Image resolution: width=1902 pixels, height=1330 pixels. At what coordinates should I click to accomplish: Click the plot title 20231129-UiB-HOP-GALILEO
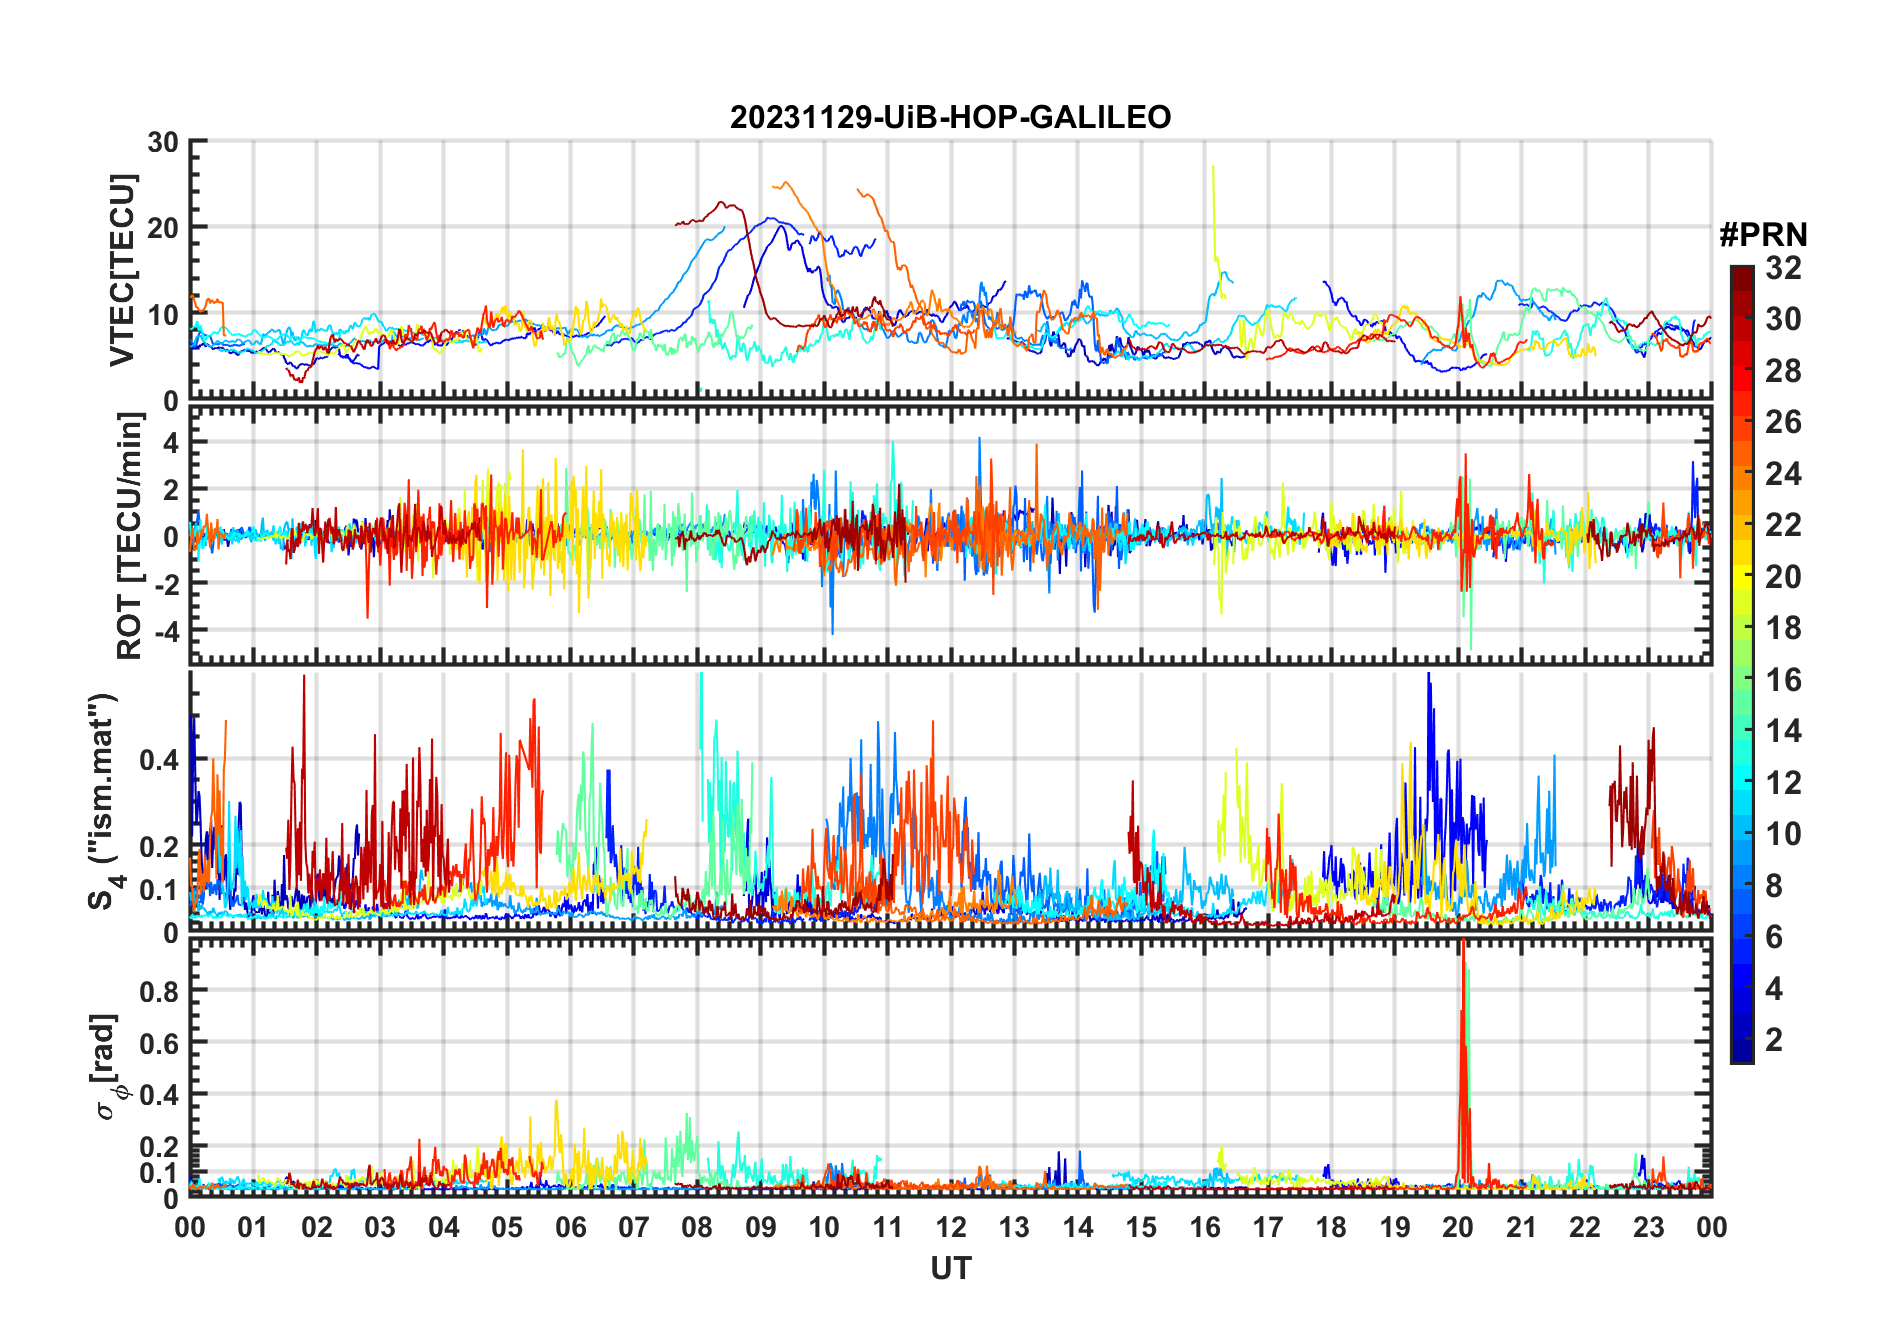tap(950, 117)
